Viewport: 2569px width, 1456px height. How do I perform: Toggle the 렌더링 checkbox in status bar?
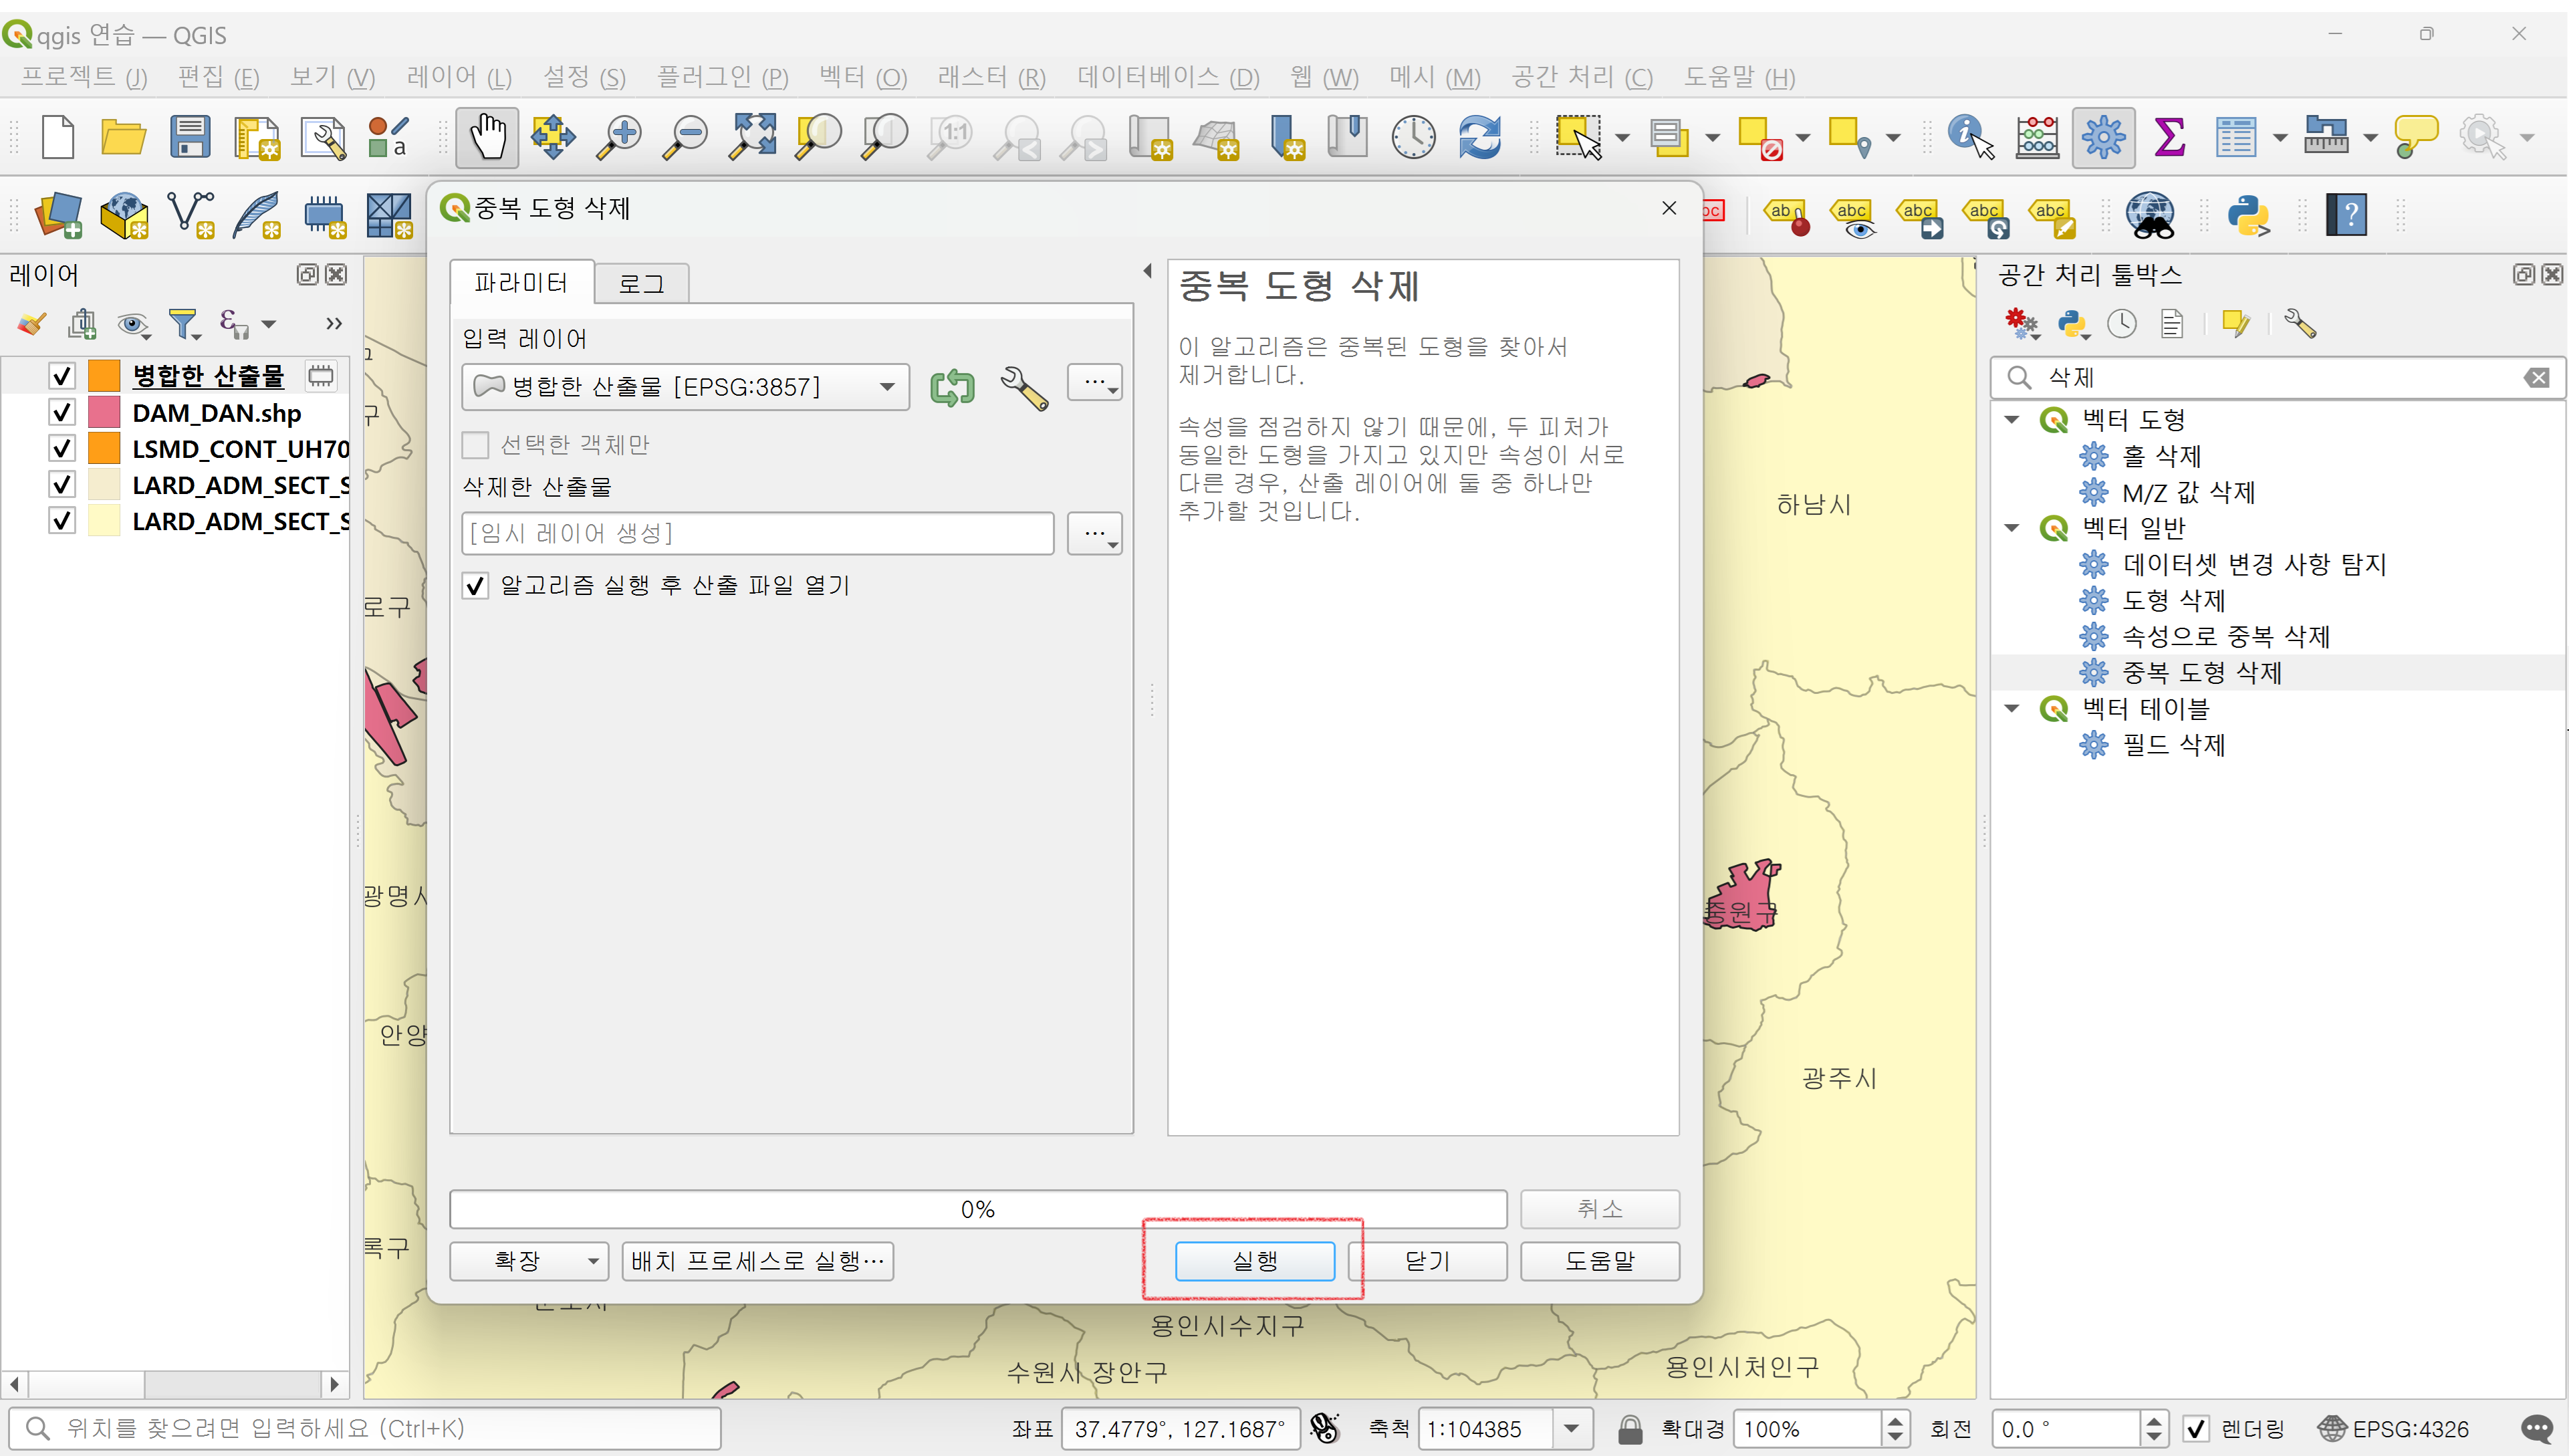pos(2195,1429)
